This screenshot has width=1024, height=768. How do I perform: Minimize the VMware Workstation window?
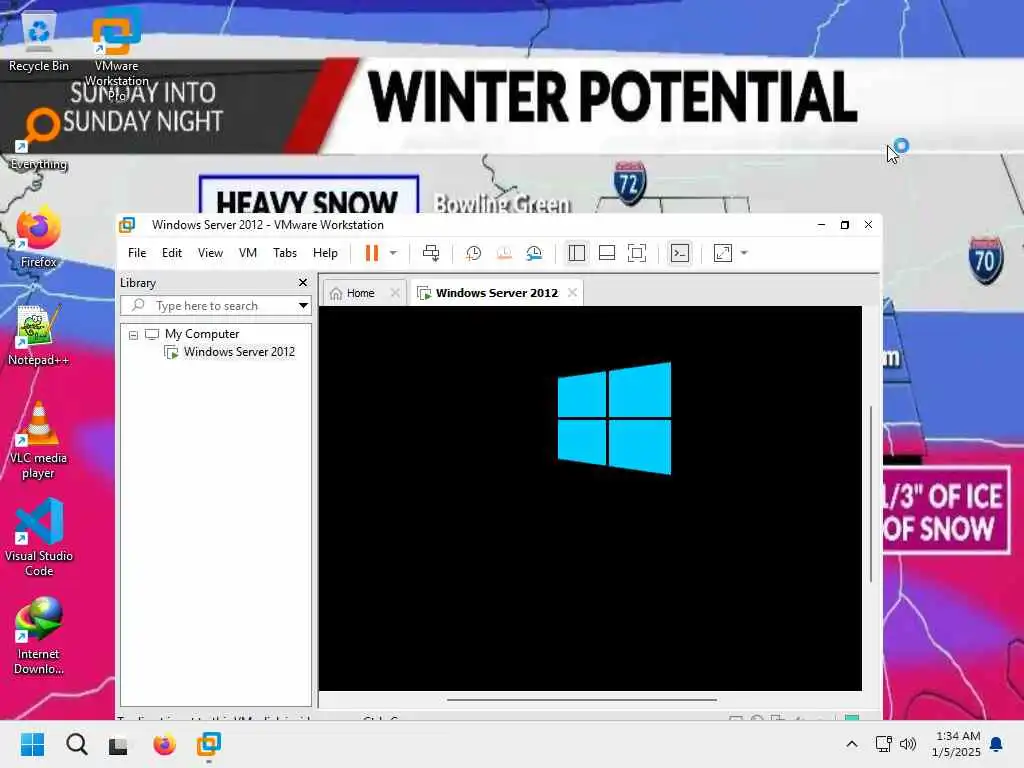tap(822, 225)
